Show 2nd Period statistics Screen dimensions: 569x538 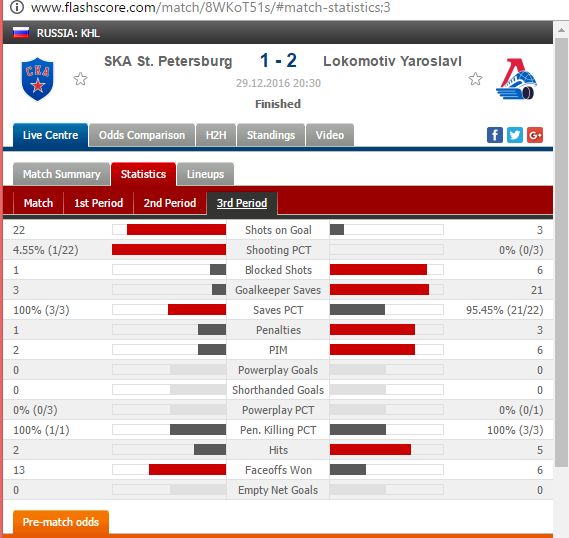[170, 203]
